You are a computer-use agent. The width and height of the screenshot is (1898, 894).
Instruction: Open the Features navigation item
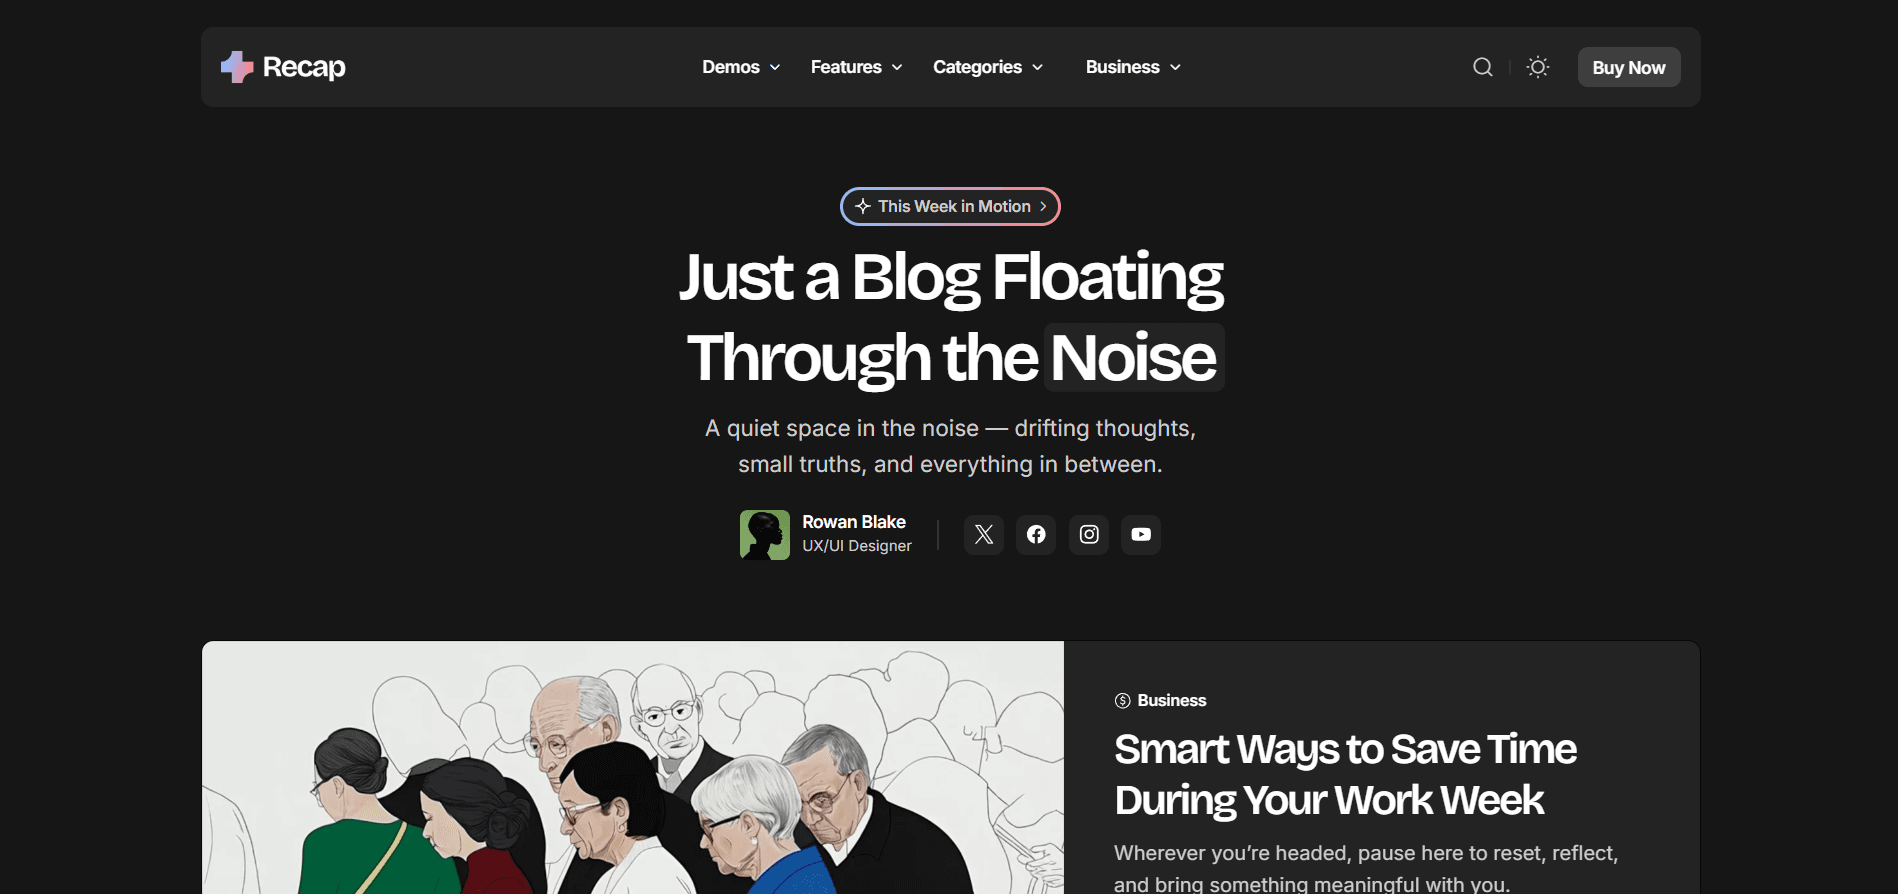coord(846,67)
